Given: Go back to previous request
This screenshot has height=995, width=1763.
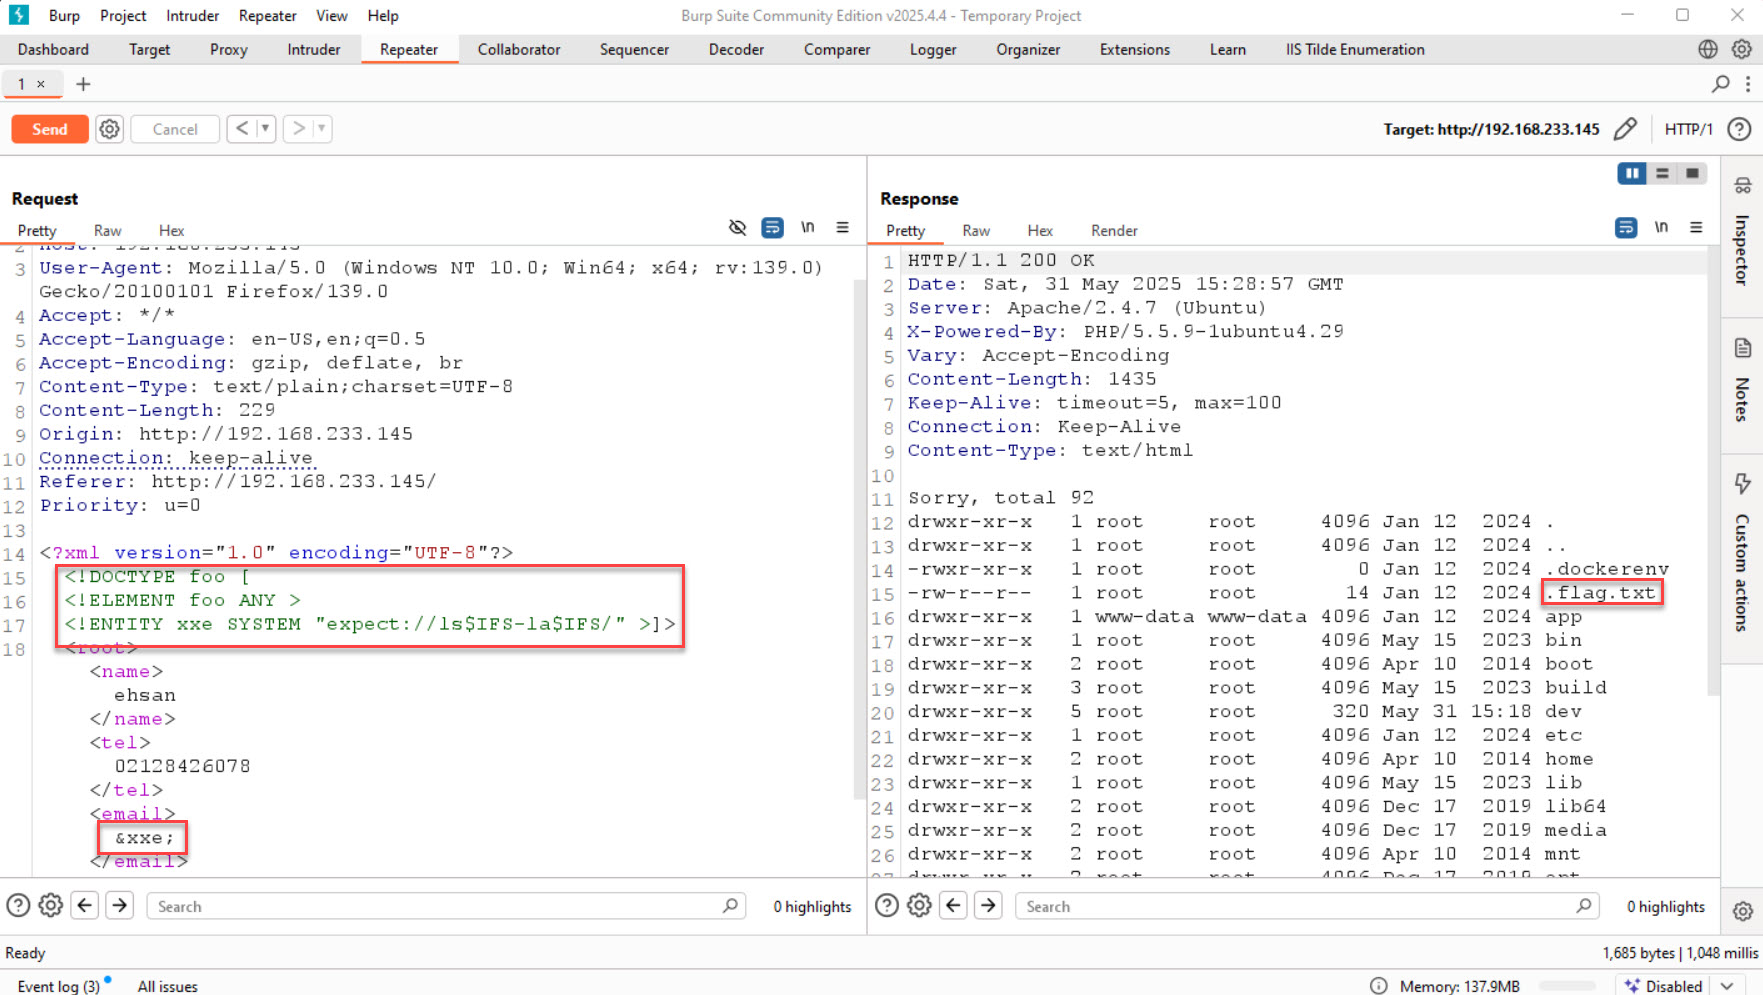Looking at the screenshot, I should pos(242,129).
